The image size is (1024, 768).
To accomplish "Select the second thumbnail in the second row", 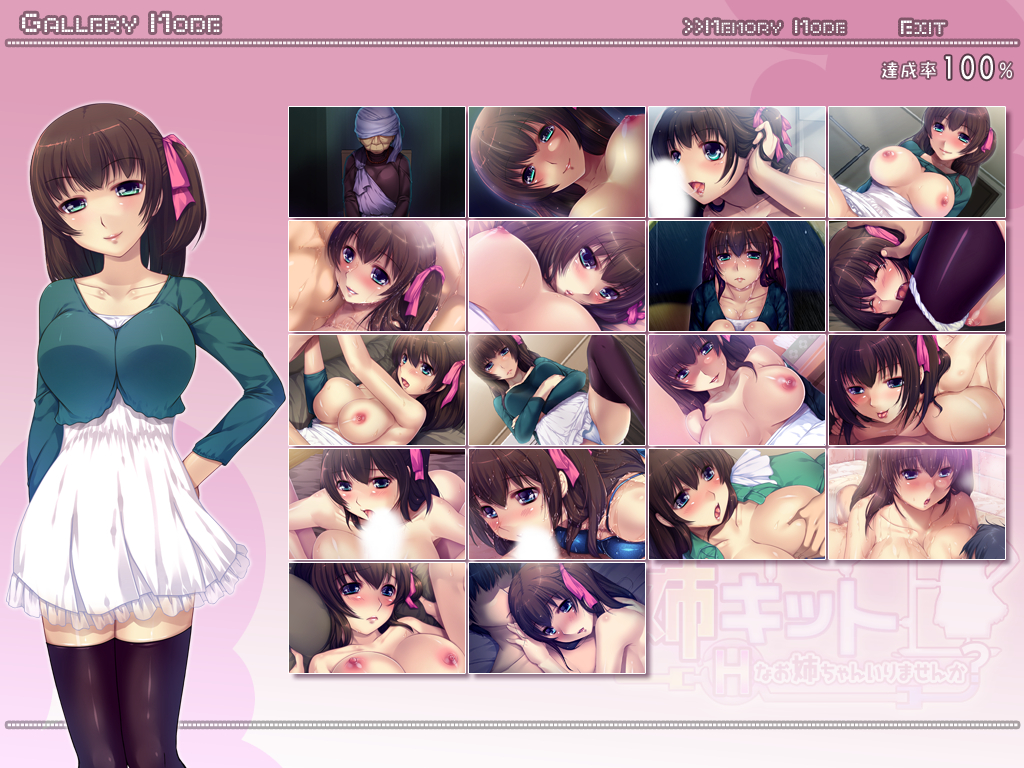I will (557, 276).
